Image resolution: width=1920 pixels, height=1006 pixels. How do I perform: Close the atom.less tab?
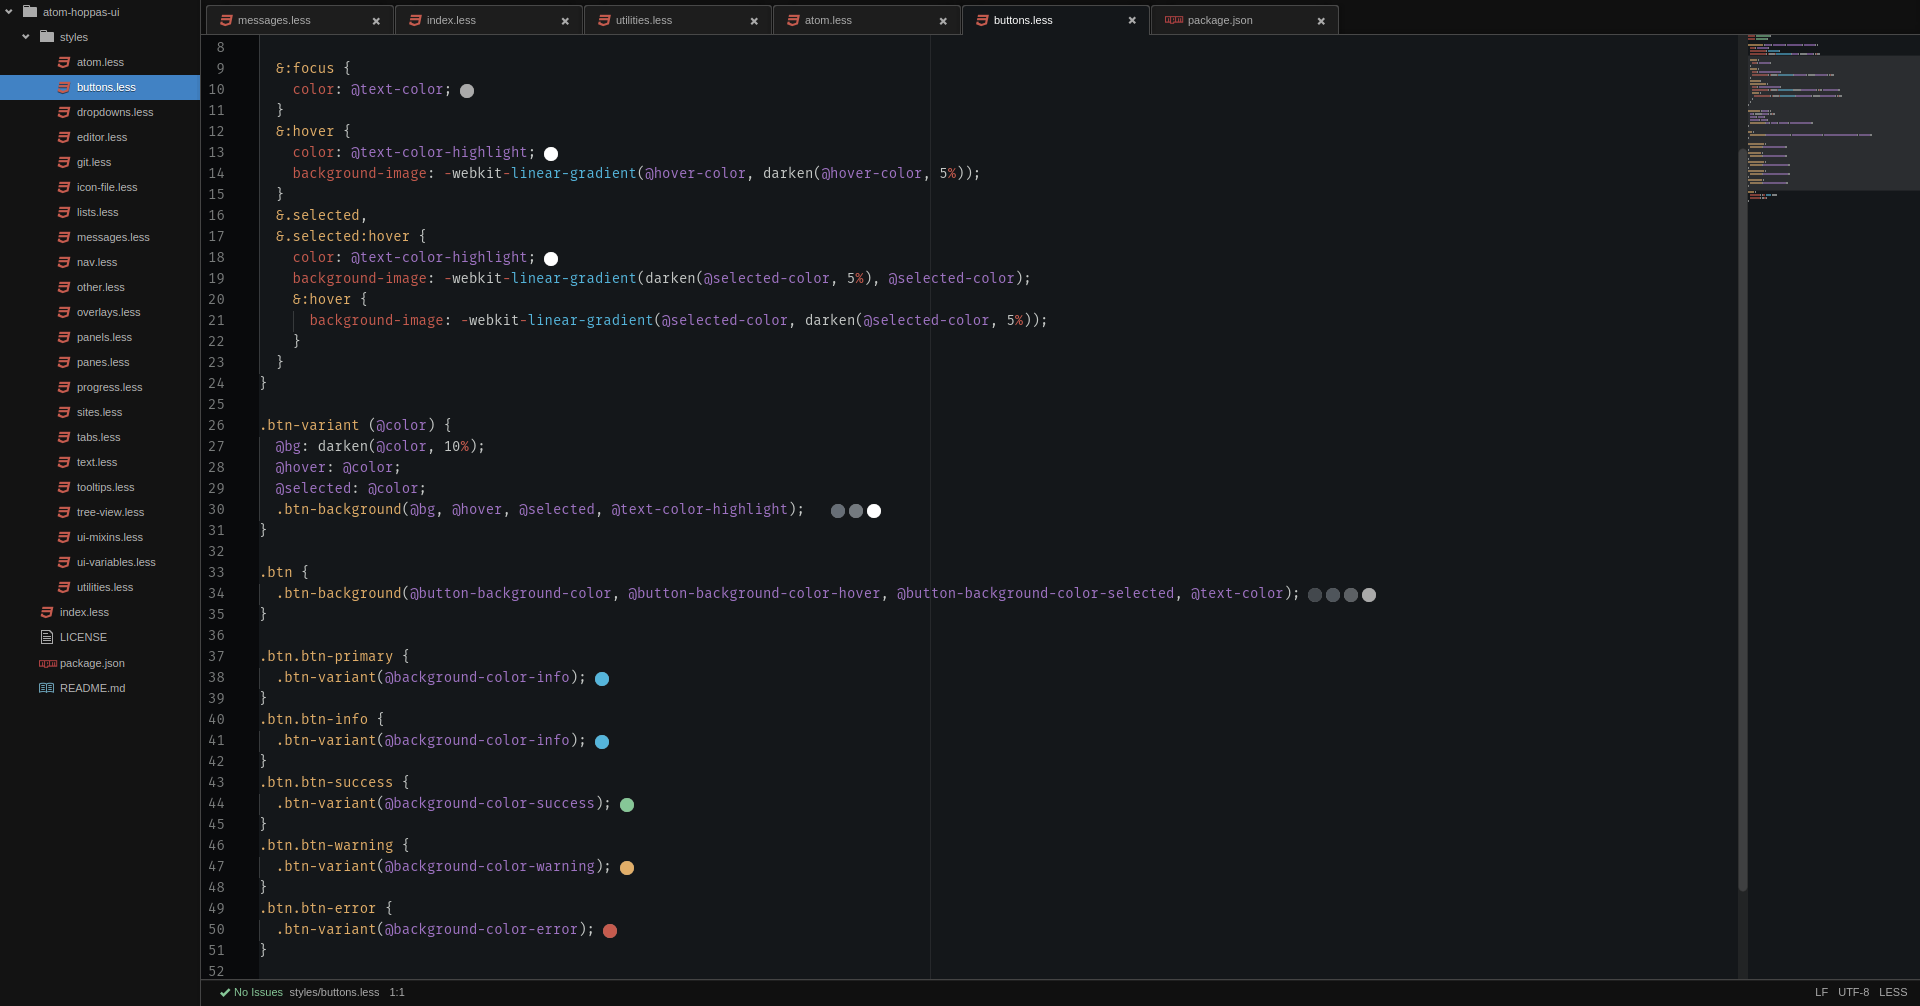[x=943, y=21]
